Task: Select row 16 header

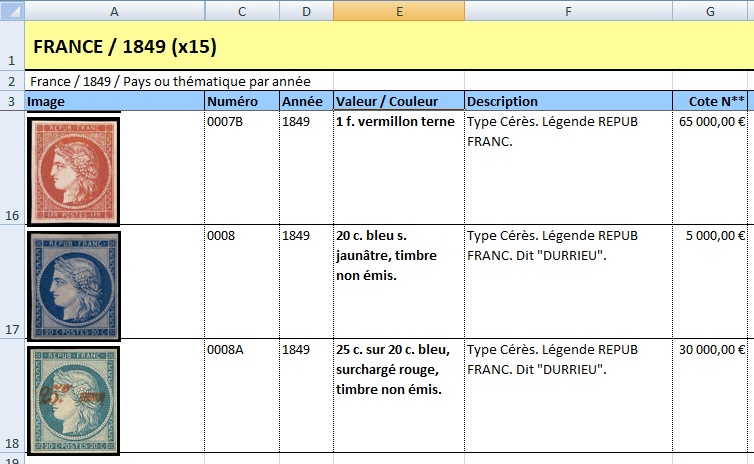Action: coord(12,168)
